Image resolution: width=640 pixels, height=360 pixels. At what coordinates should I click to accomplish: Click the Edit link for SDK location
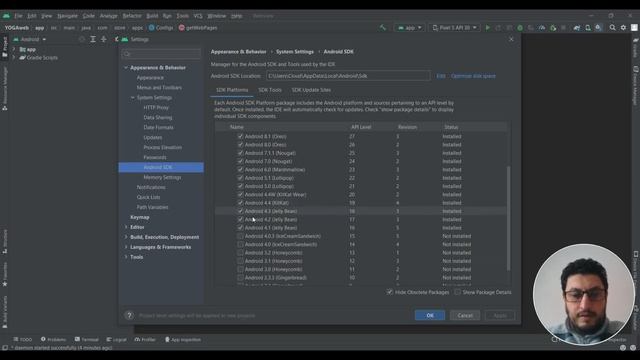tap(441, 76)
